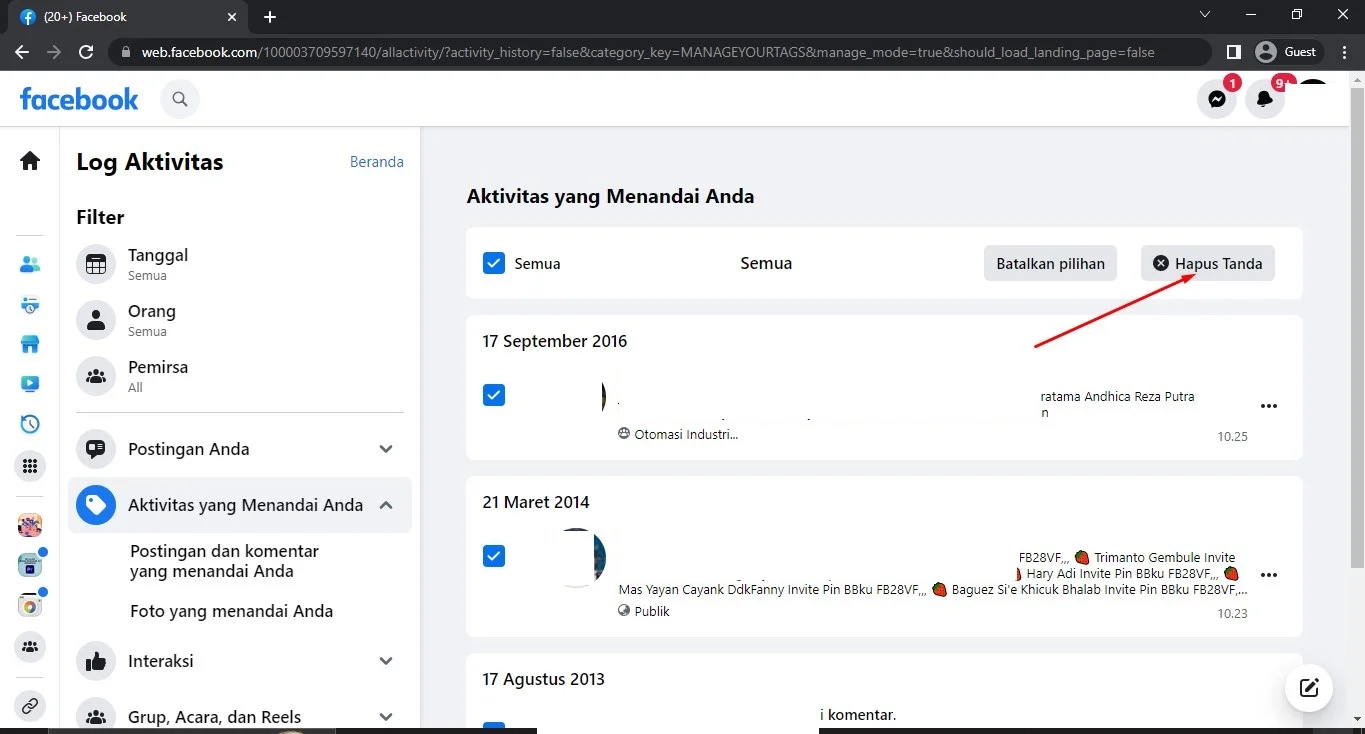Open the Tanggal date filter

pos(240,264)
